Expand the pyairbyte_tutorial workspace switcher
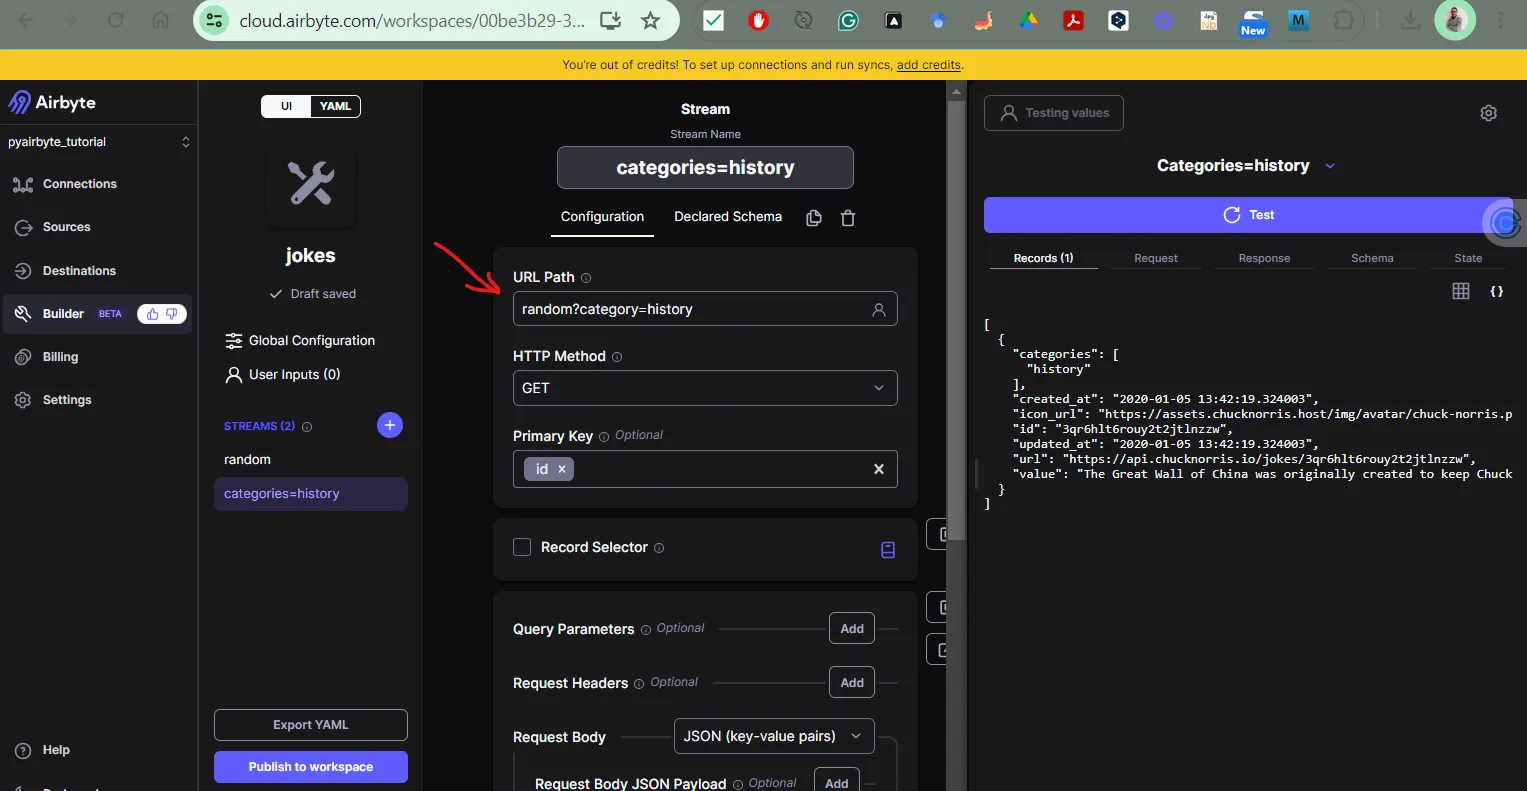1527x791 pixels. (98, 142)
